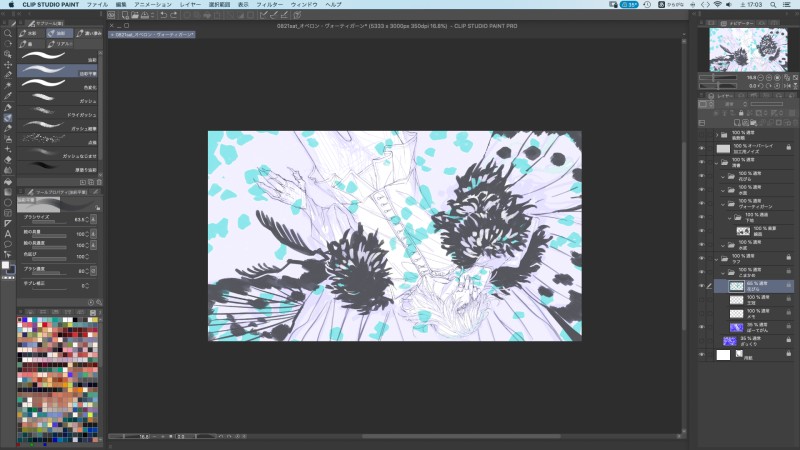Open the レイヤー menu
Screen dimensions: 800x450
[190, 5]
